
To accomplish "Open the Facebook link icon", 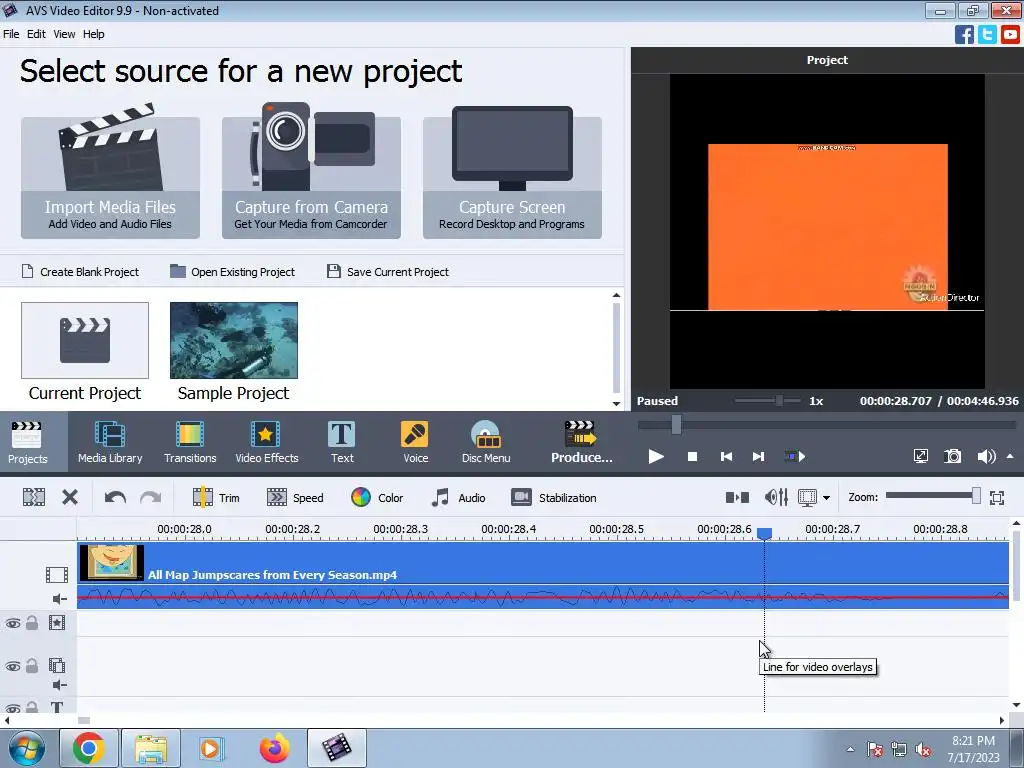I will pyautogui.click(x=964, y=34).
